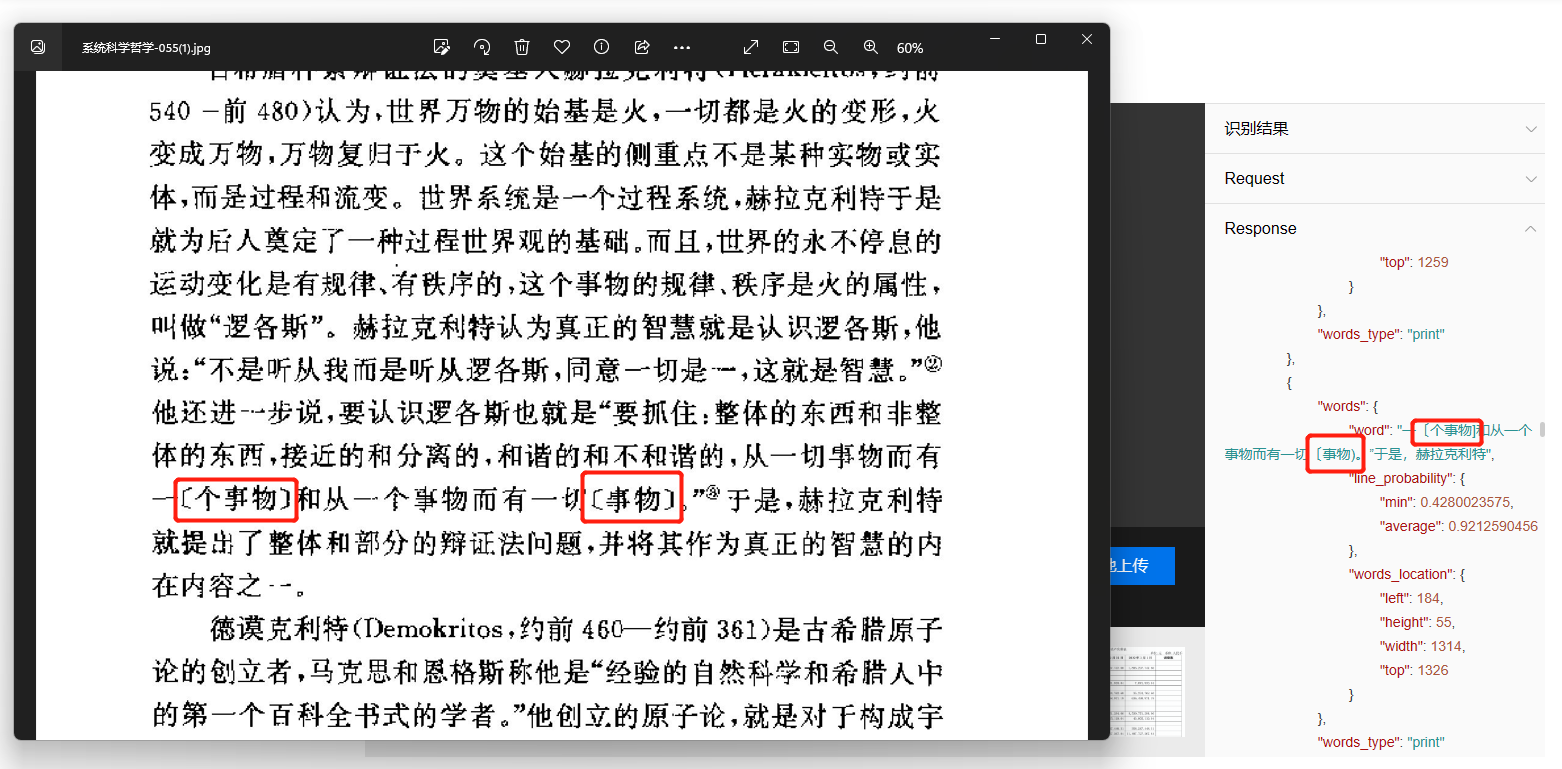
Task: Click the blue 上传 upload button
Action: click(1141, 566)
